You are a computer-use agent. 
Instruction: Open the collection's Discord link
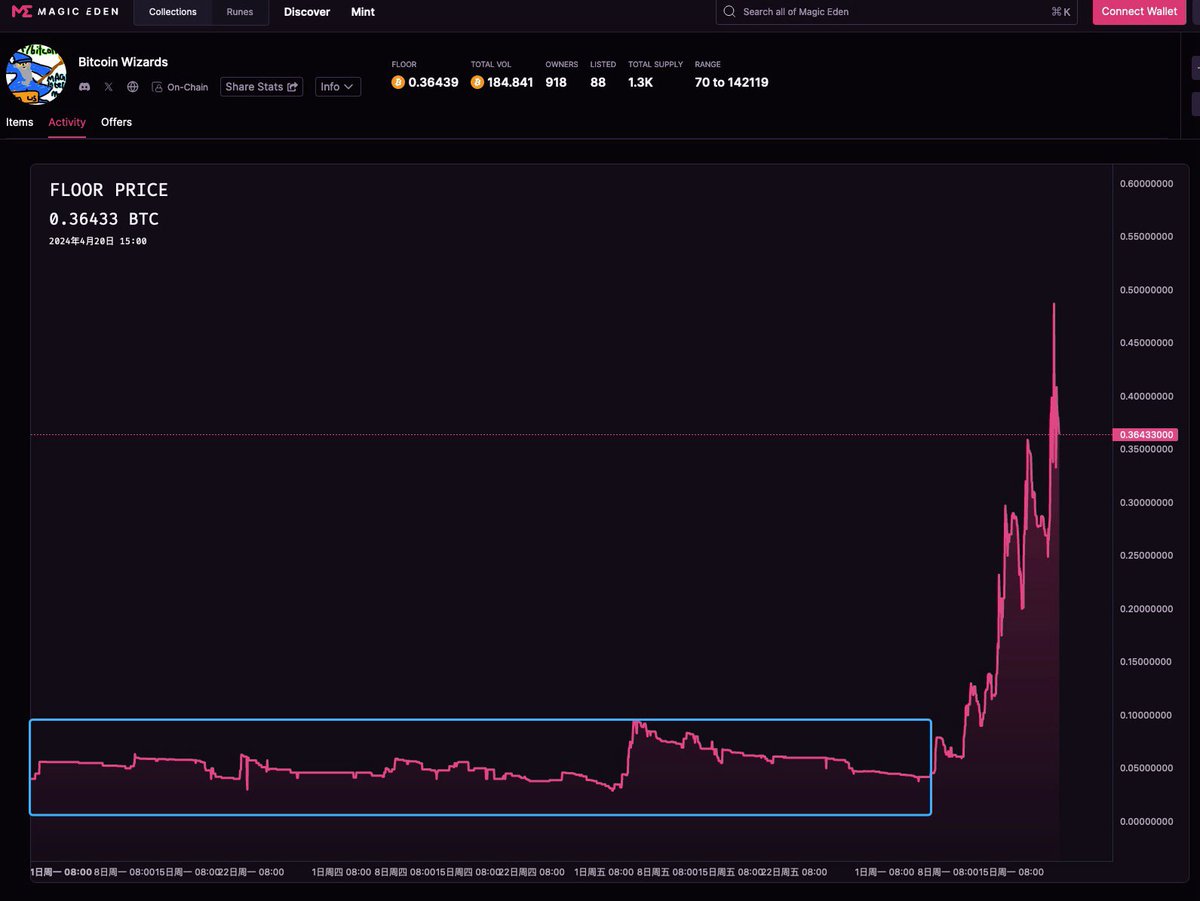coord(85,87)
